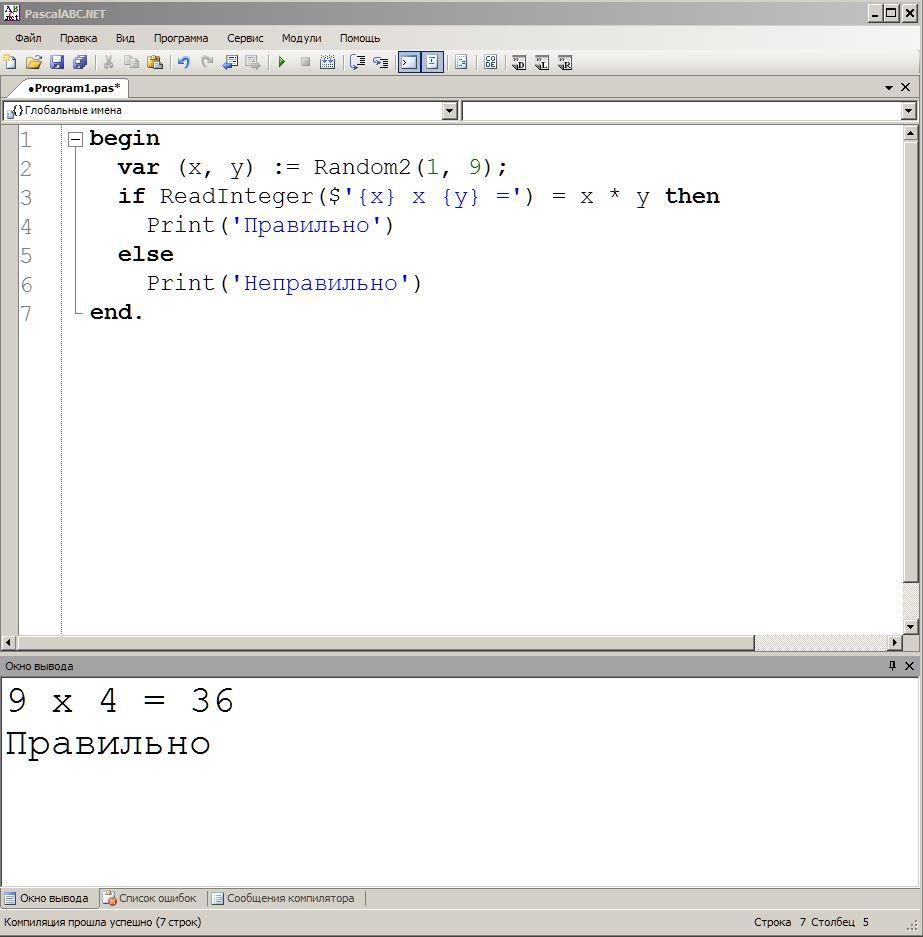
Task: Click the Compile icon in toolbar
Action: pyautogui.click(x=327, y=62)
